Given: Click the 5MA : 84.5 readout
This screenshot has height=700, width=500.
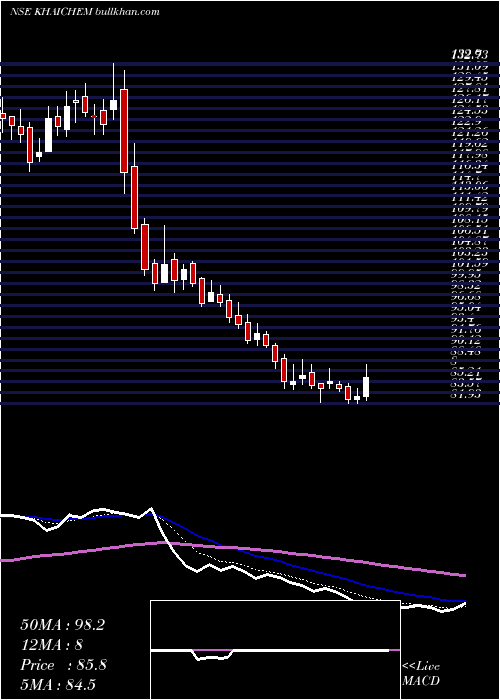Looking at the screenshot, I should point(58,685).
